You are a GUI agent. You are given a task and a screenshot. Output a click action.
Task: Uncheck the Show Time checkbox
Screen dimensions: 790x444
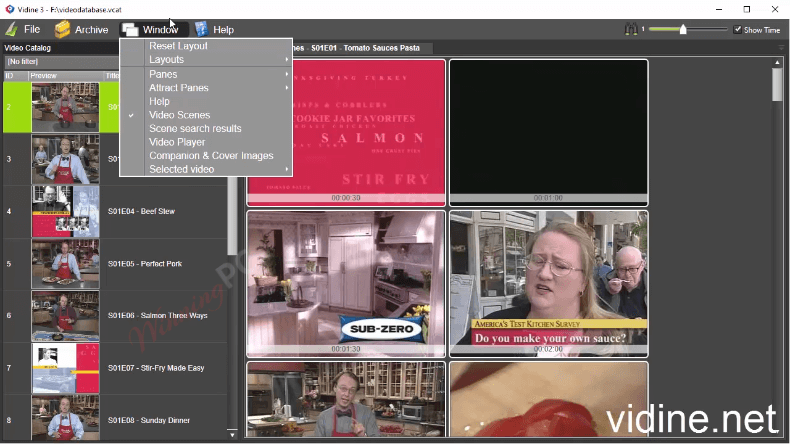coord(738,29)
